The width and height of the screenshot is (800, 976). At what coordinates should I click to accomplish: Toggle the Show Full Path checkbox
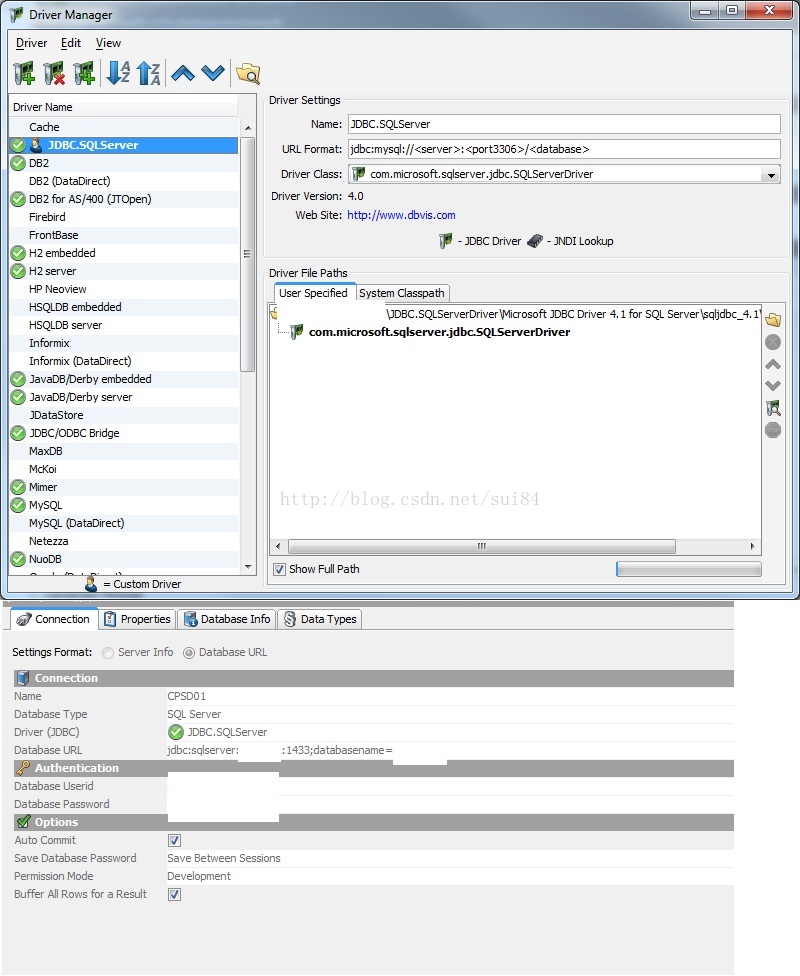tap(280, 569)
